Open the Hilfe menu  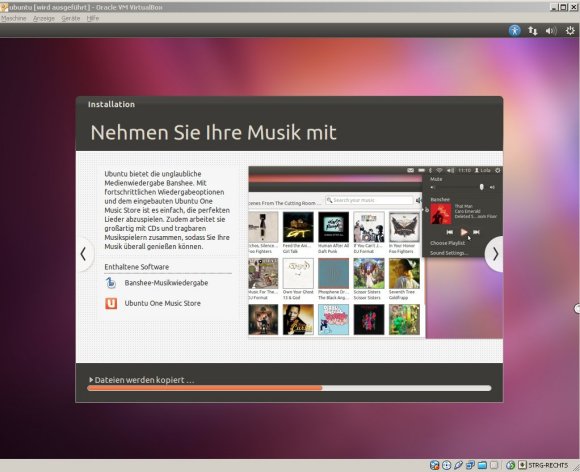coord(93,18)
